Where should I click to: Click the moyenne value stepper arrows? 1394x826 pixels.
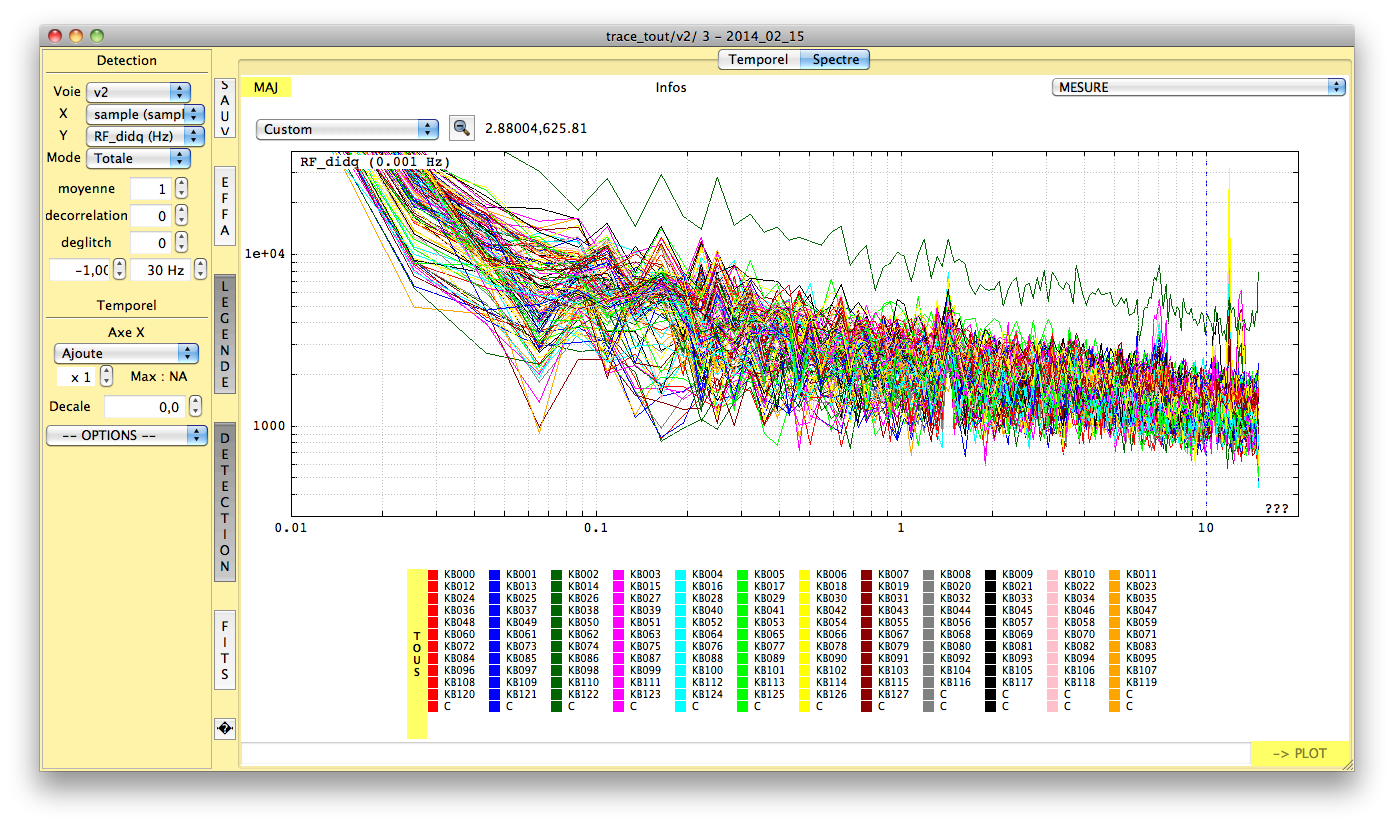point(181,189)
